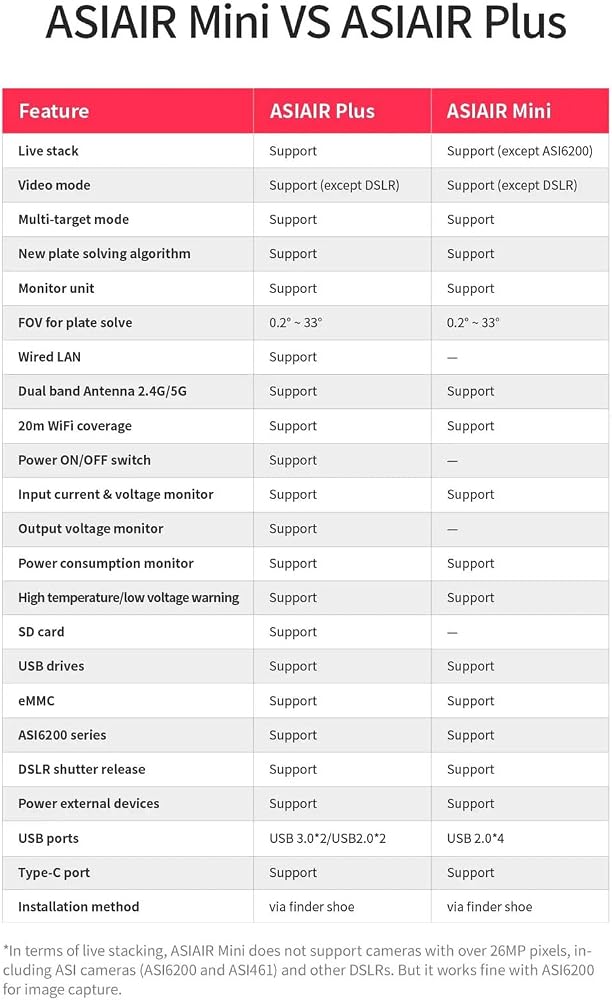Click the USB 3.0*2/USB2.0*2 cell
The height and width of the screenshot is (1000, 612).
pos(328,839)
